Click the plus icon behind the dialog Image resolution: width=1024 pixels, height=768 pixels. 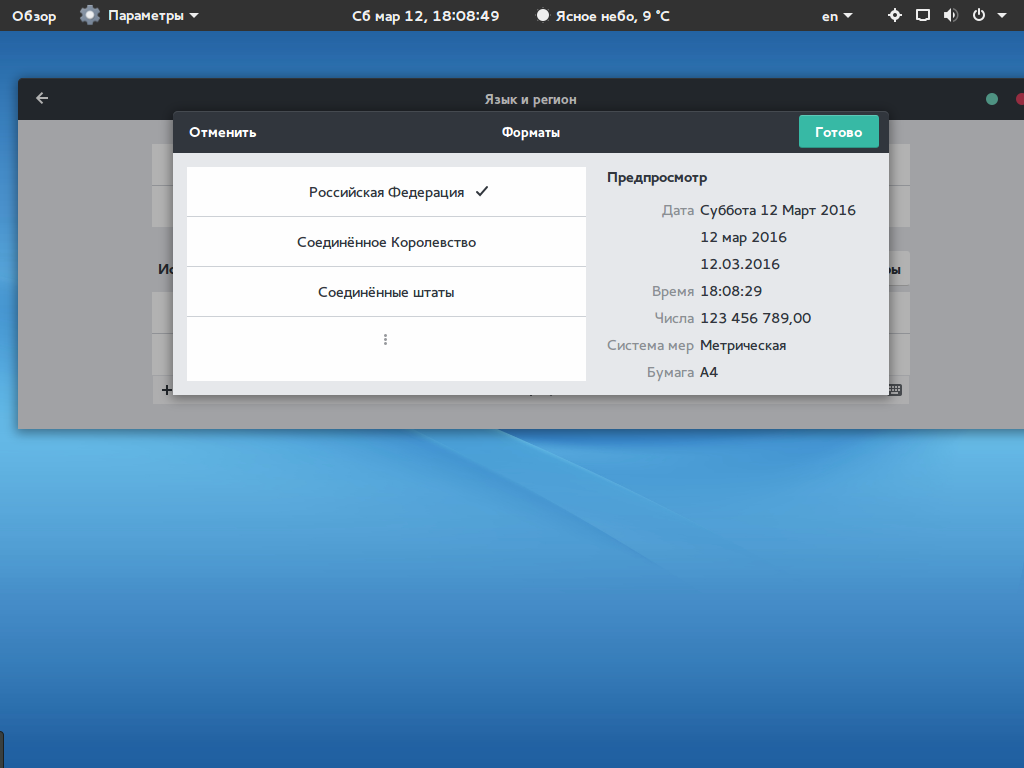coord(167,390)
